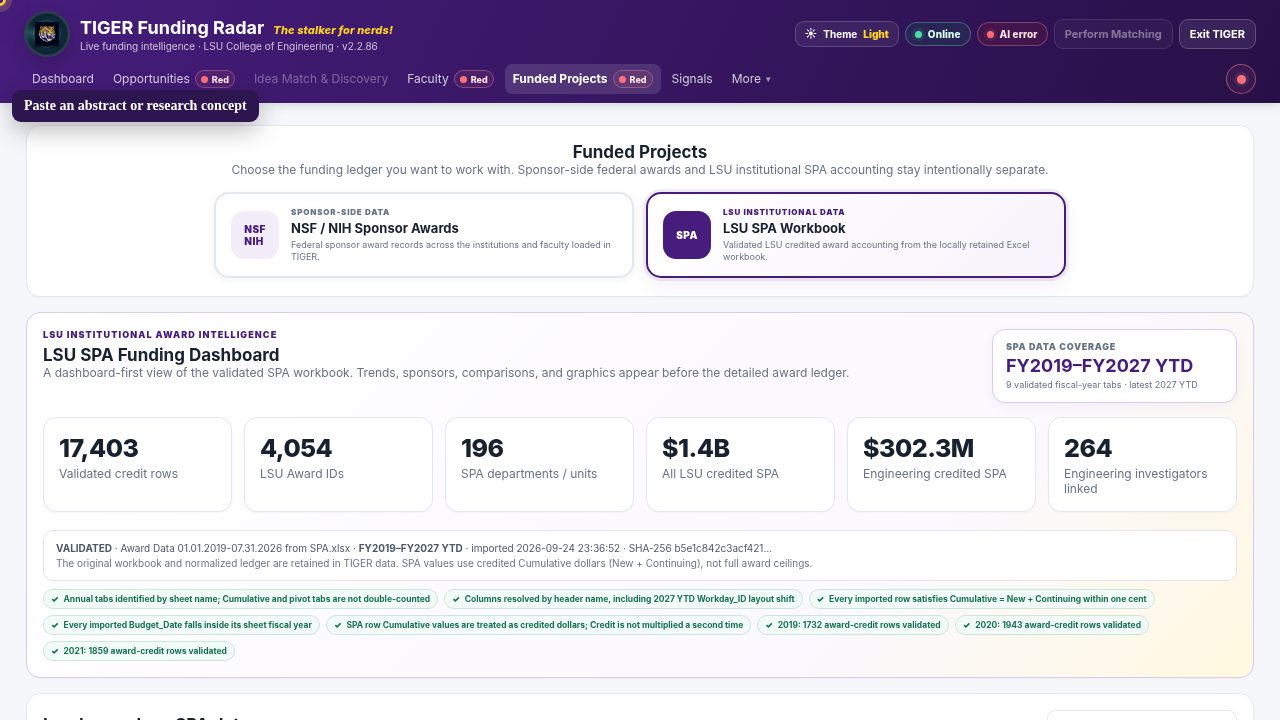Viewport: 1280px width, 720px height.
Task: Click the 'Columns resolved by header name' chip
Action: pyautogui.click(x=623, y=599)
